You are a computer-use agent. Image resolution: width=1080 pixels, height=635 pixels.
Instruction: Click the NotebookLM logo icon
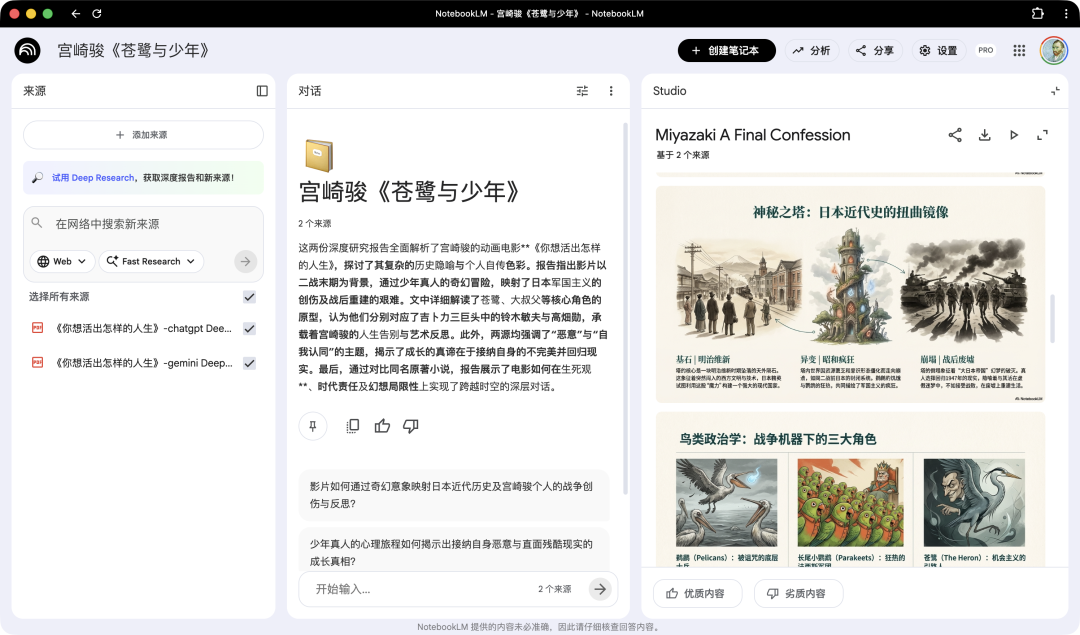pos(28,50)
